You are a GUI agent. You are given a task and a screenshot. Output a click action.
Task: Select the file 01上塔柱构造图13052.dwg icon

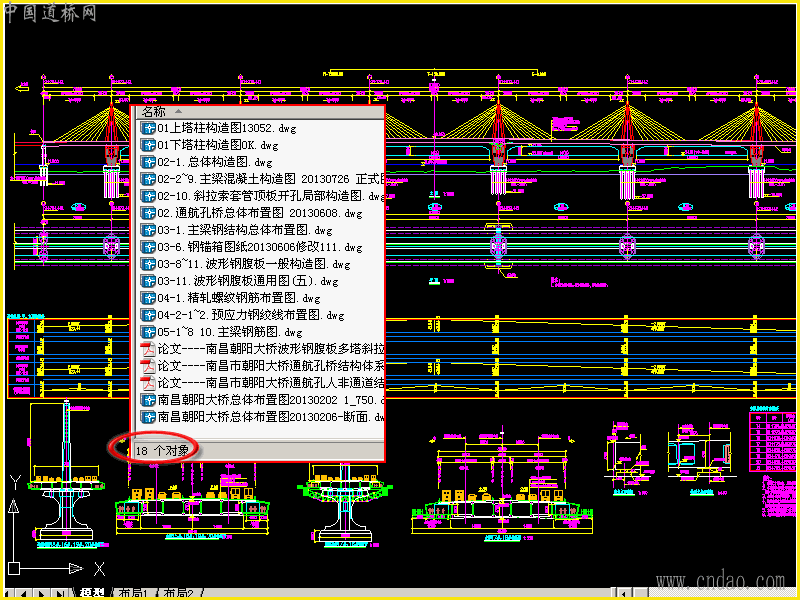[148, 128]
